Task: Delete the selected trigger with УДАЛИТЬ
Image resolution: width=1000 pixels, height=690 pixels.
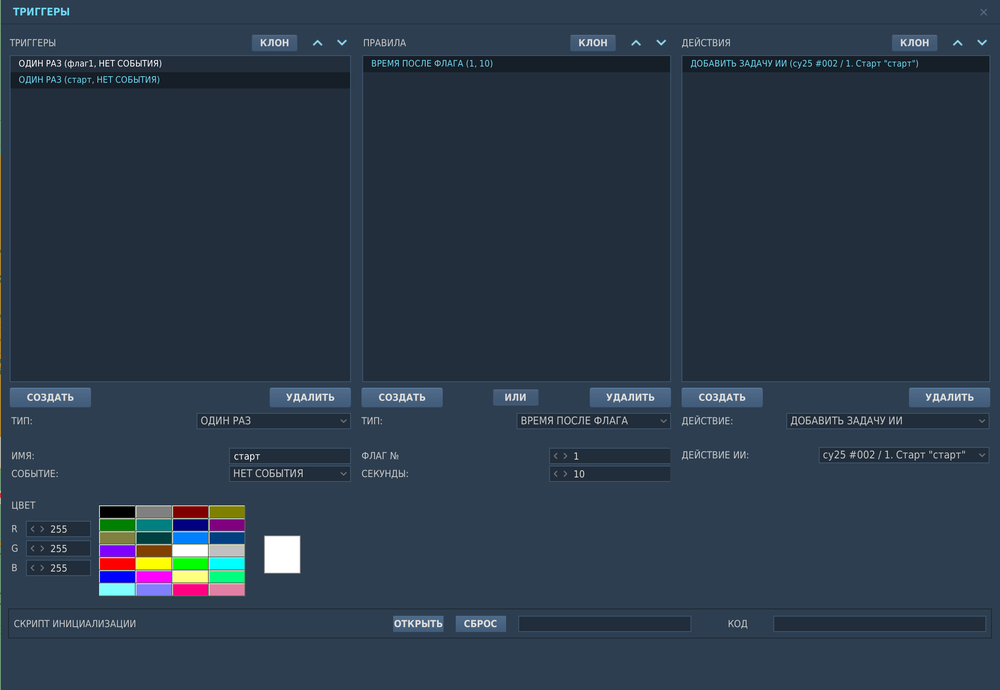Action: [310, 397]
